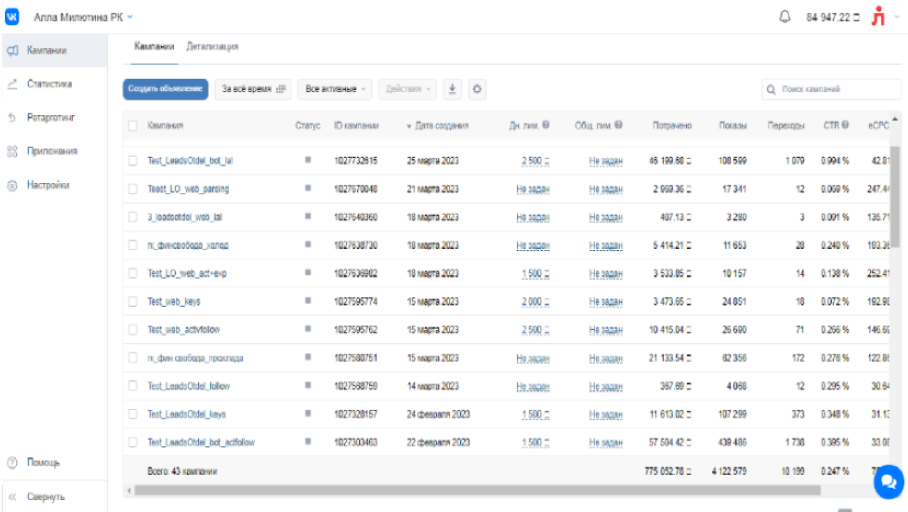Toggle status icon of Test_LeadsOtdel_keys
908x512 pixels.
[308, 414]
